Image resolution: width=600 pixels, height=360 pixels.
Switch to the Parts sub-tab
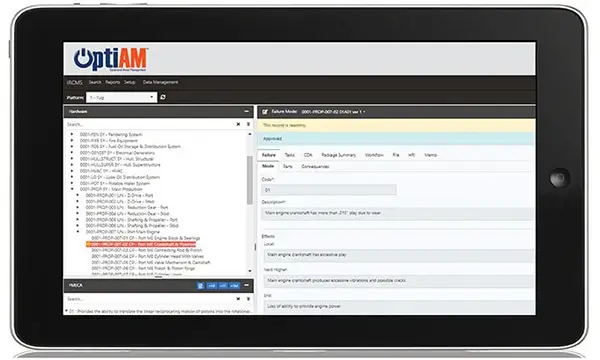click(x=287, y=166)
